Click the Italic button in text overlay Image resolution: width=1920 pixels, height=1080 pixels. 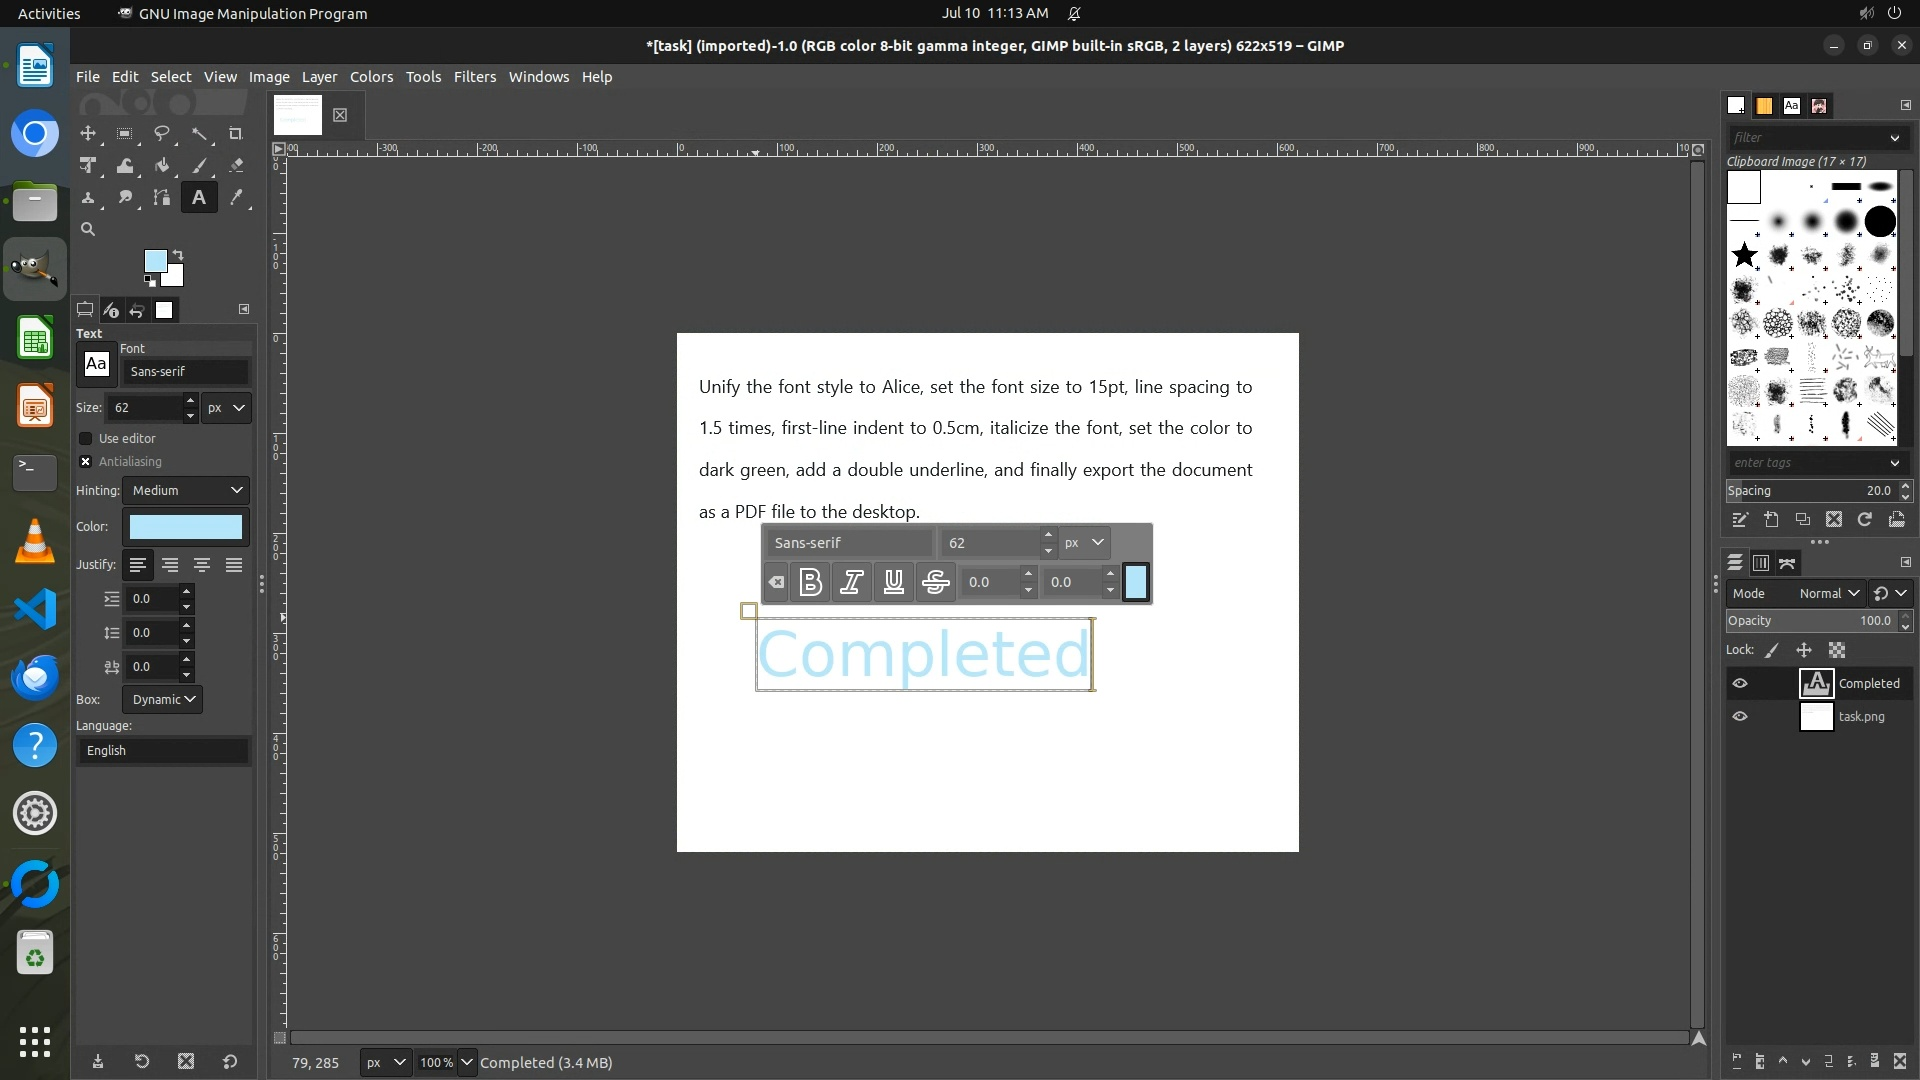point(851,582)
